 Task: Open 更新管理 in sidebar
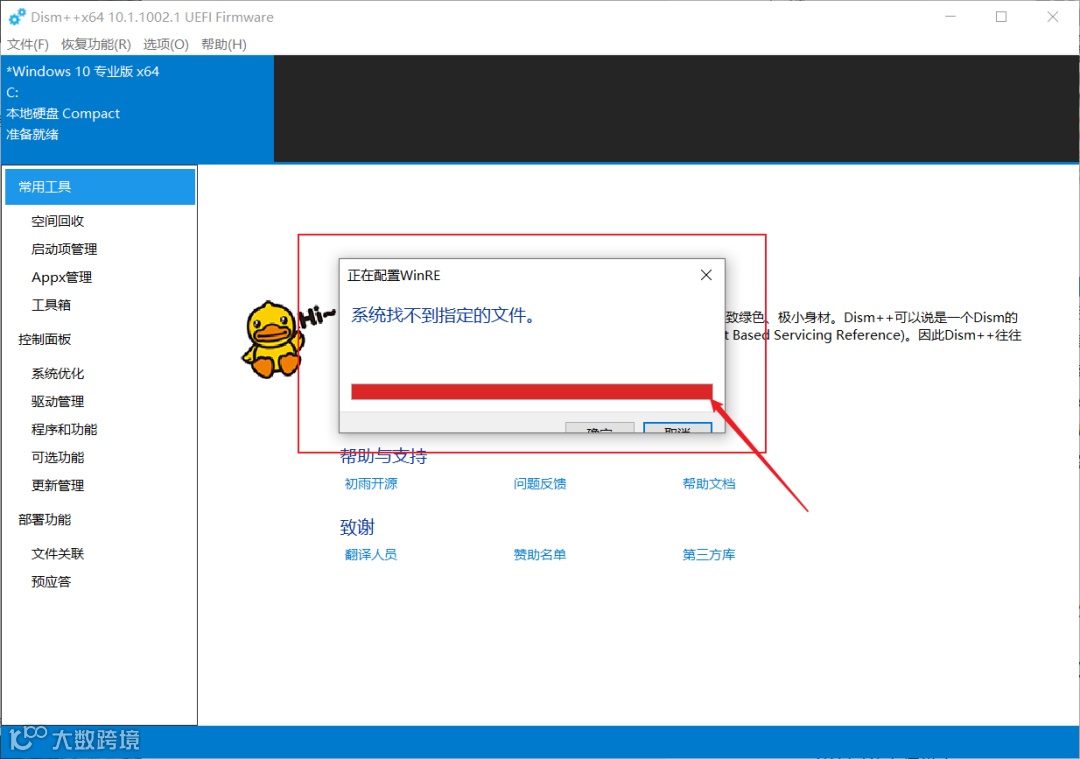point(57,485)
